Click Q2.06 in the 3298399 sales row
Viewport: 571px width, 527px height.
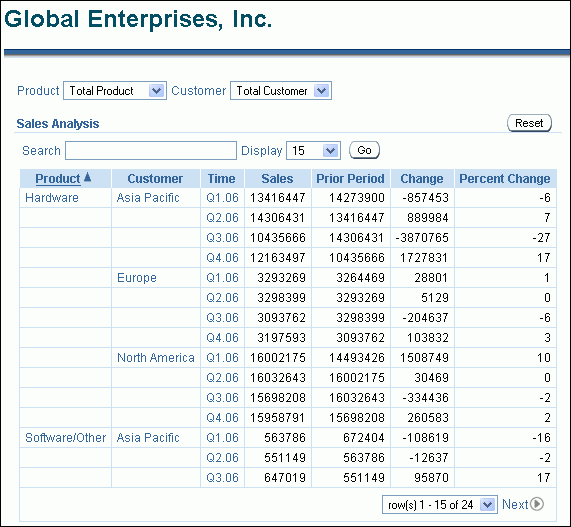pos(222,298)
